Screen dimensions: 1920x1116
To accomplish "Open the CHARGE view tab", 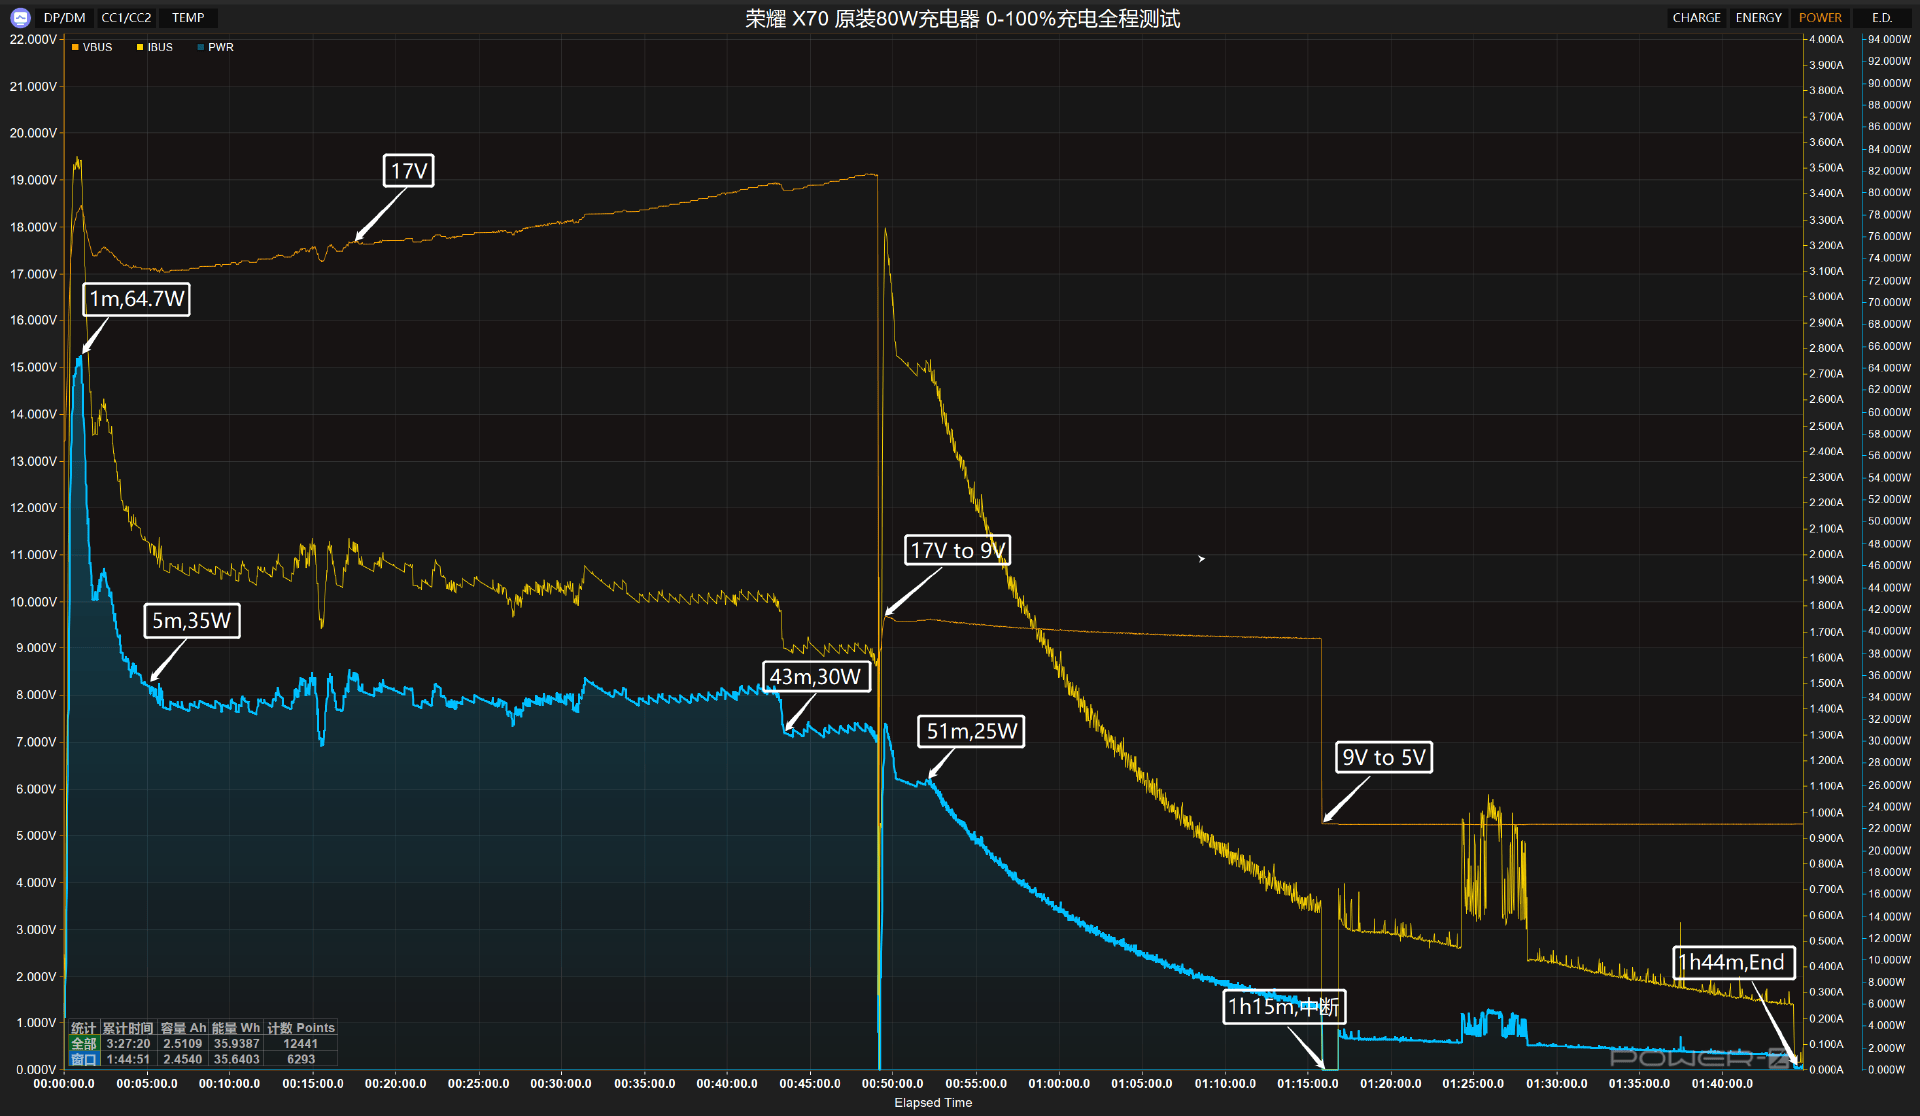I will click(x=1696, y=18).
